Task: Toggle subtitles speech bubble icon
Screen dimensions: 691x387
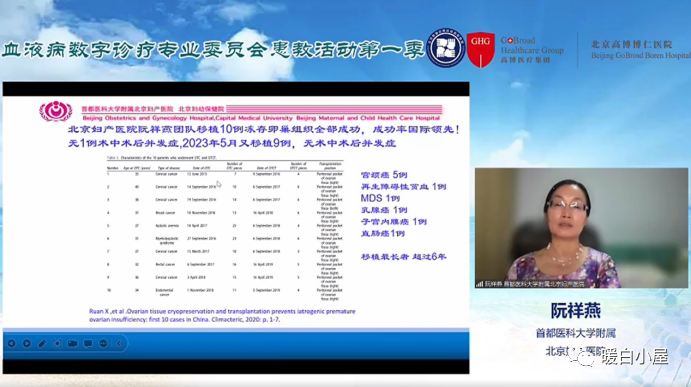Action: click(88, 343)
